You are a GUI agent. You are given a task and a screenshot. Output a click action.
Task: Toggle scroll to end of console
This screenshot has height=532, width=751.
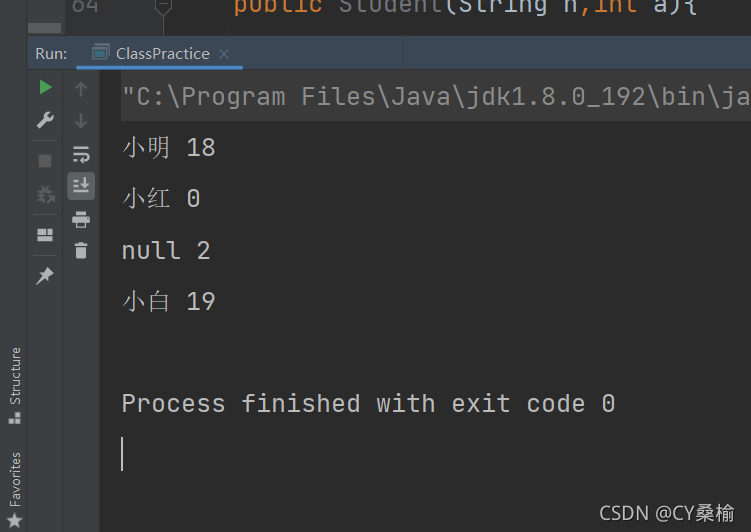(x=81, y=185)
